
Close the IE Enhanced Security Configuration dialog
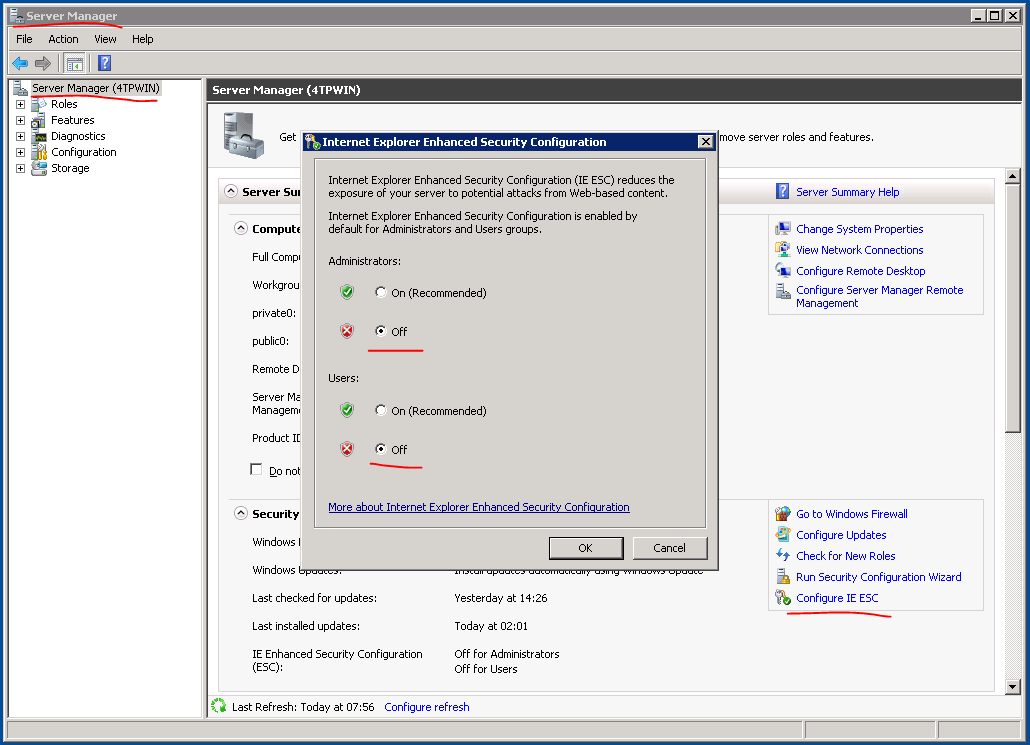705,141
